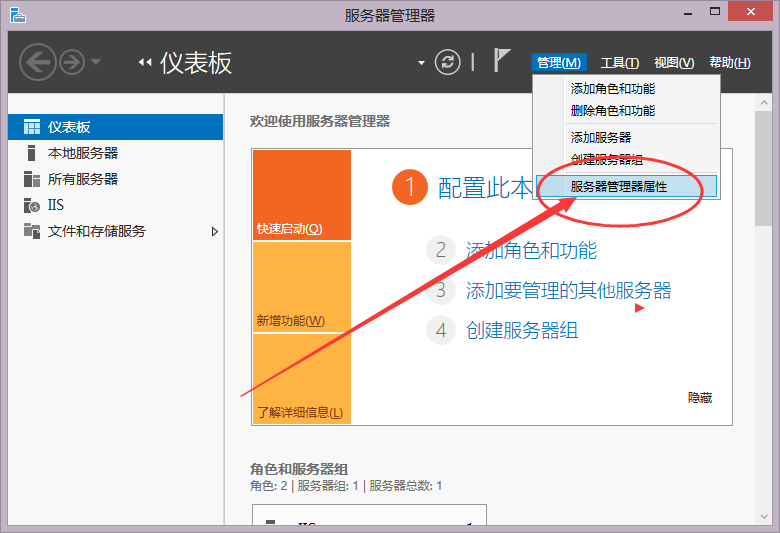
Task: Click 添加要管理的其他服务器 link
Action: [569, 291]
